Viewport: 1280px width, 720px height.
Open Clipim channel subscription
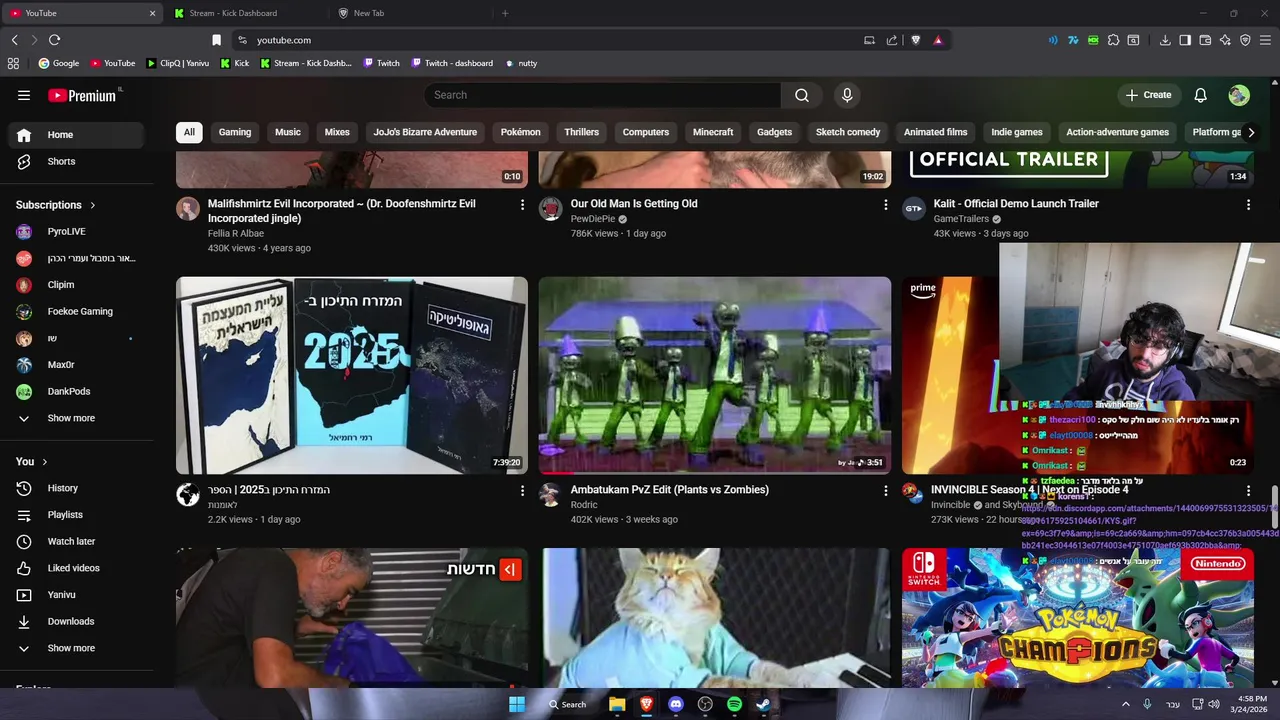click(78, 285)
